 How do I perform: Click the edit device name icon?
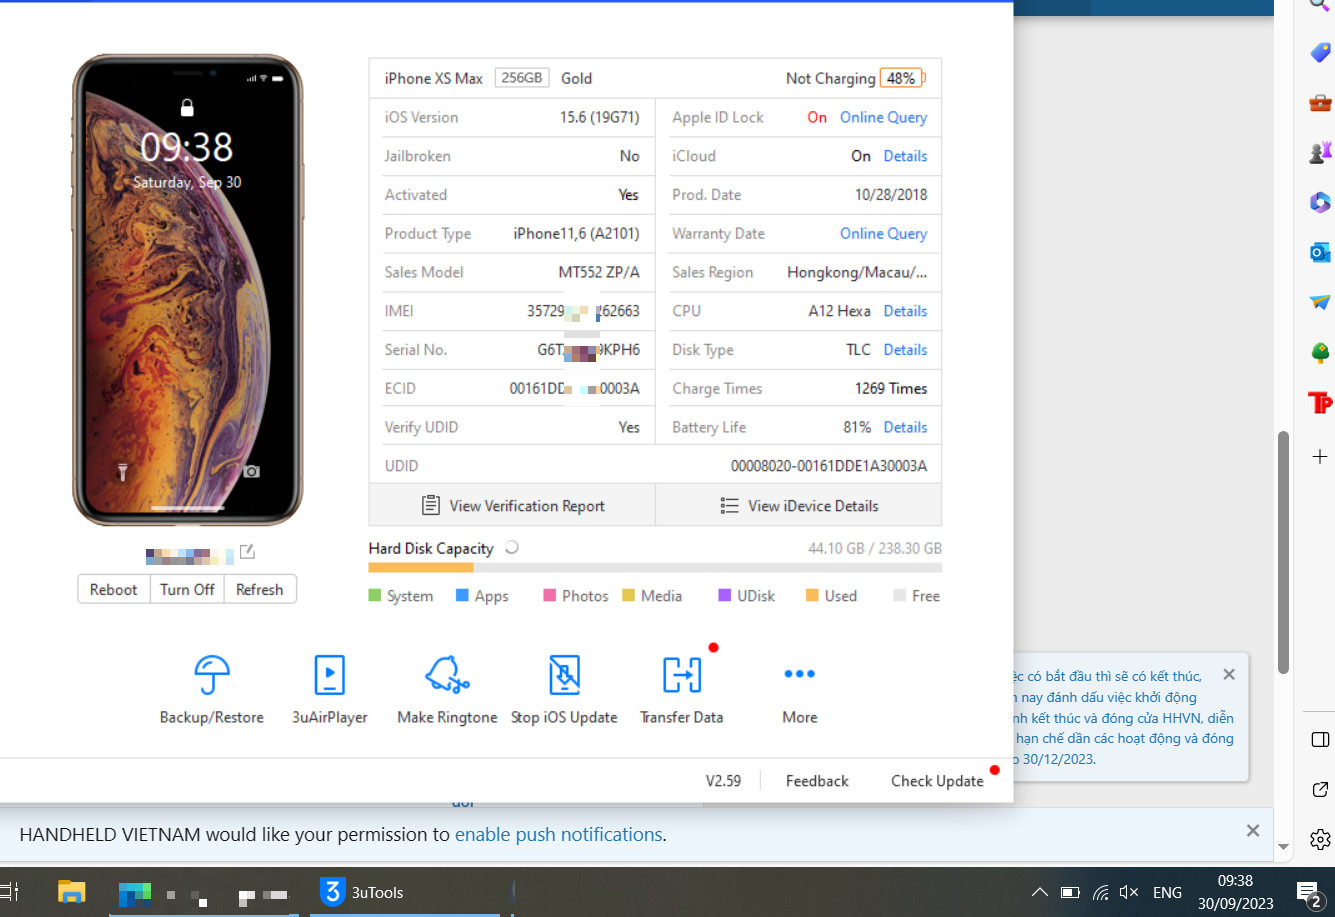[247, 552]
